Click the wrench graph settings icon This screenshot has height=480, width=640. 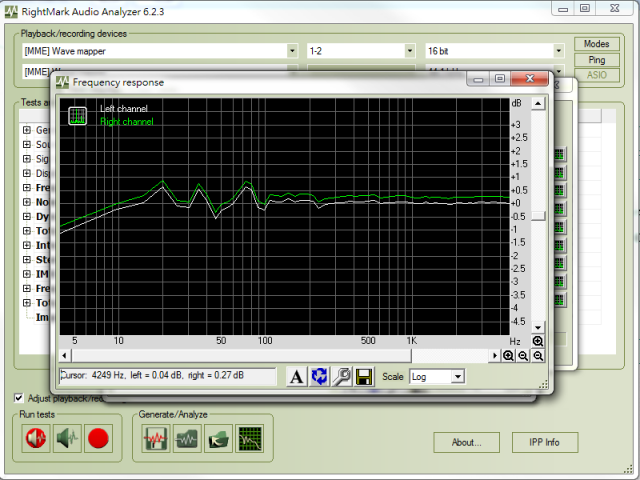[x=342, y=376]
